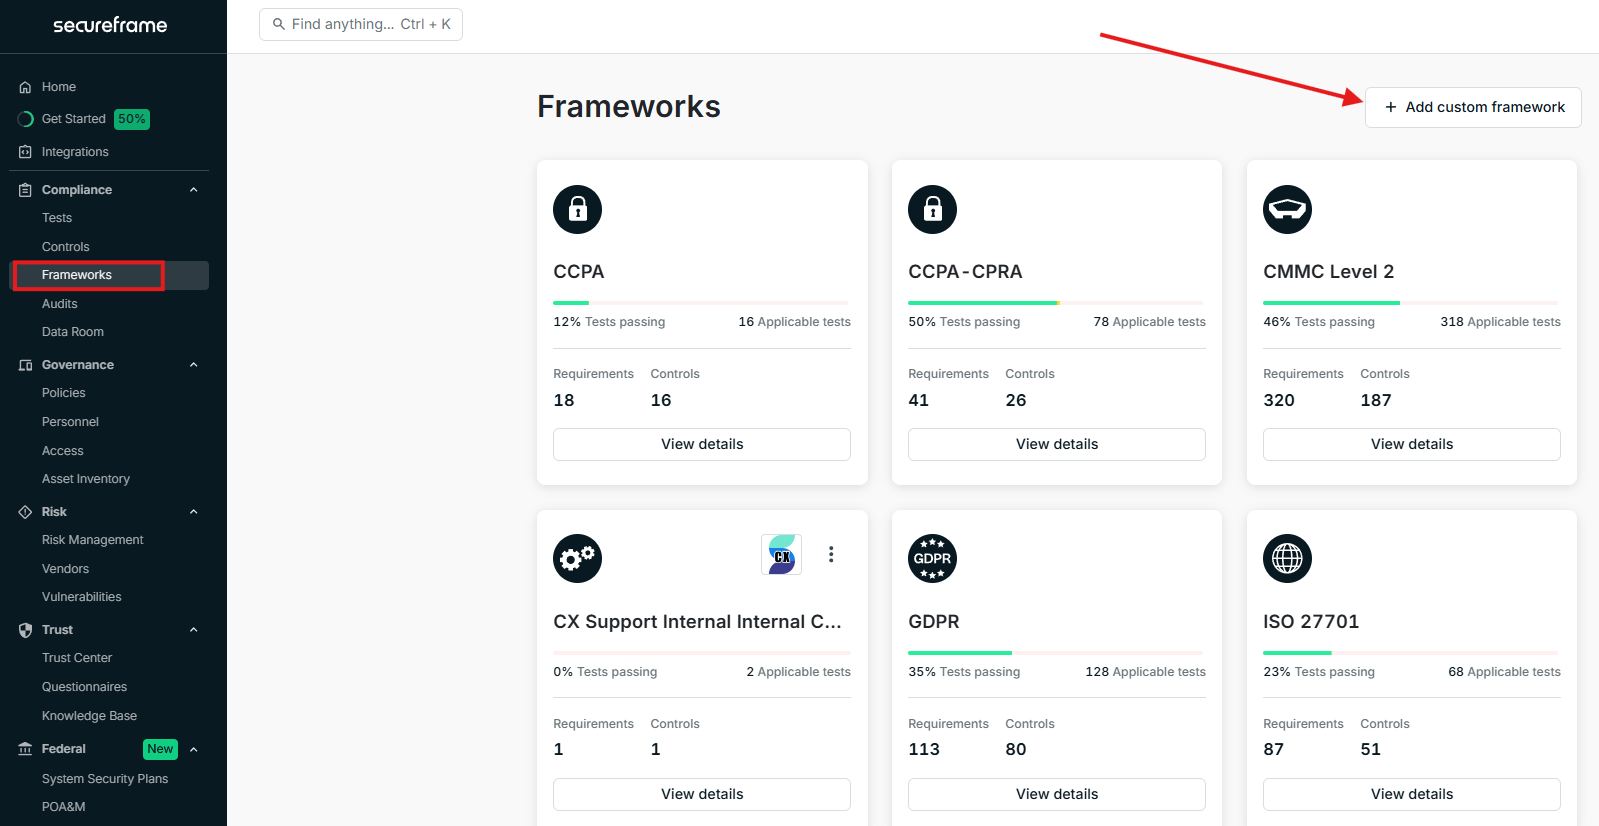Click the Federal building icon
The height and width of the screenshot is (826, 1599).
[26, 749]
